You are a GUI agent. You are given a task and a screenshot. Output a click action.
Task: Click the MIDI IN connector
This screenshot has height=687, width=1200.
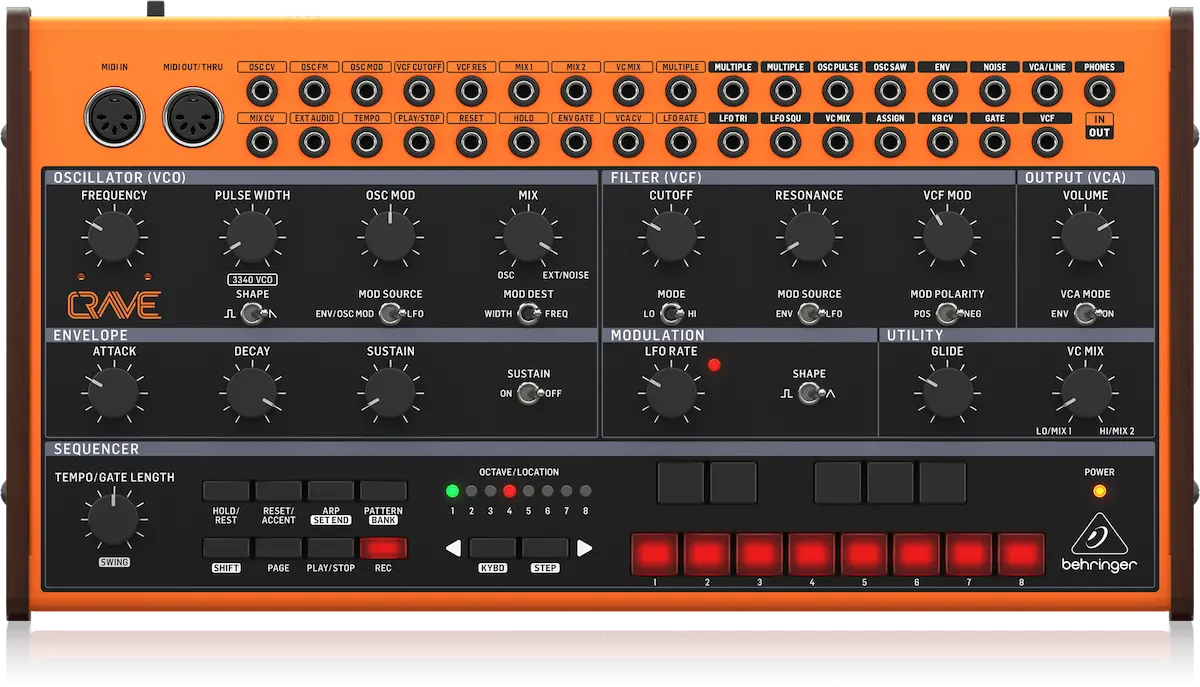pyautogui.click(x=113, y=118)
